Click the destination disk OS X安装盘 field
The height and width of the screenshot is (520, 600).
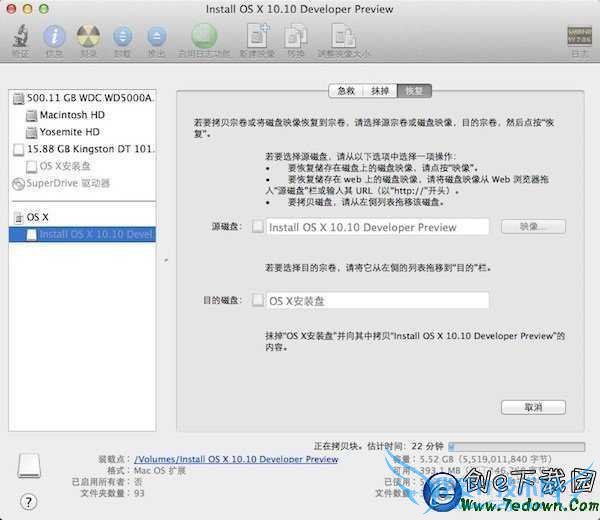(x=377, y=301)
